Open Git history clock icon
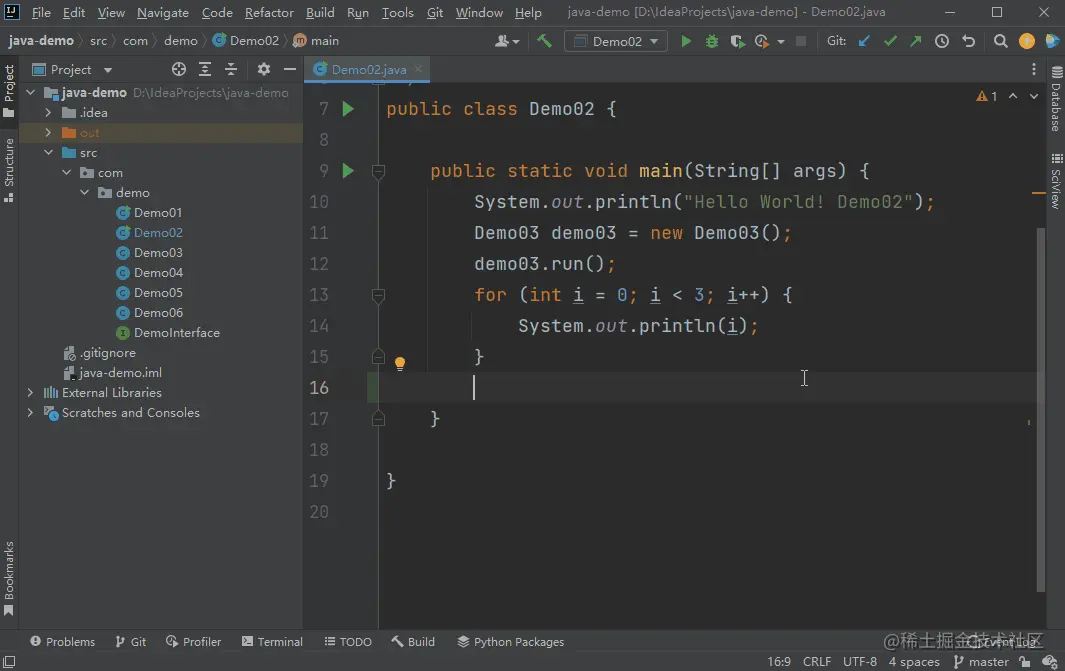This screenshot has height=671, width=1065. [x=942, y=41]
